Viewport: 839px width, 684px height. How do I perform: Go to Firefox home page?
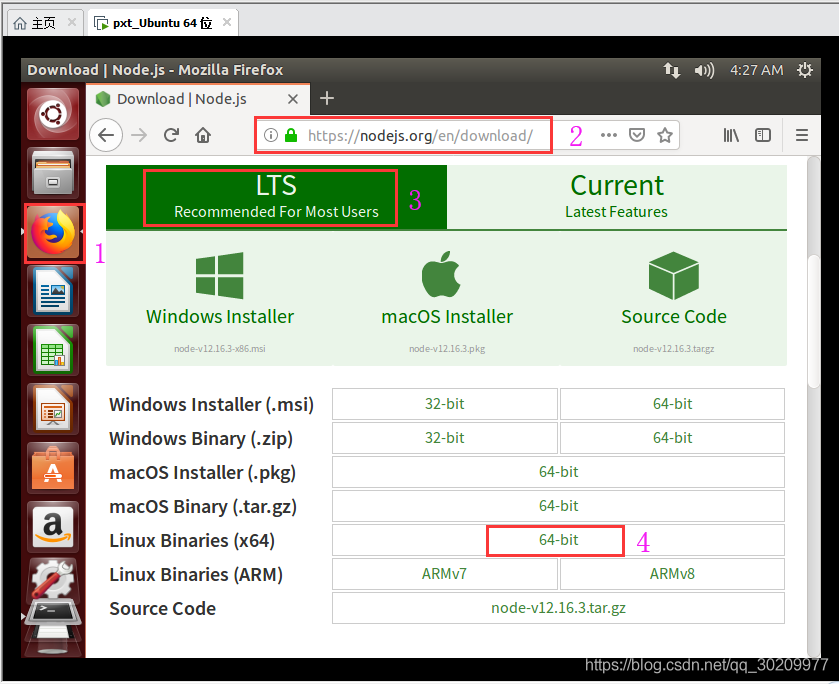click(203, 135)
